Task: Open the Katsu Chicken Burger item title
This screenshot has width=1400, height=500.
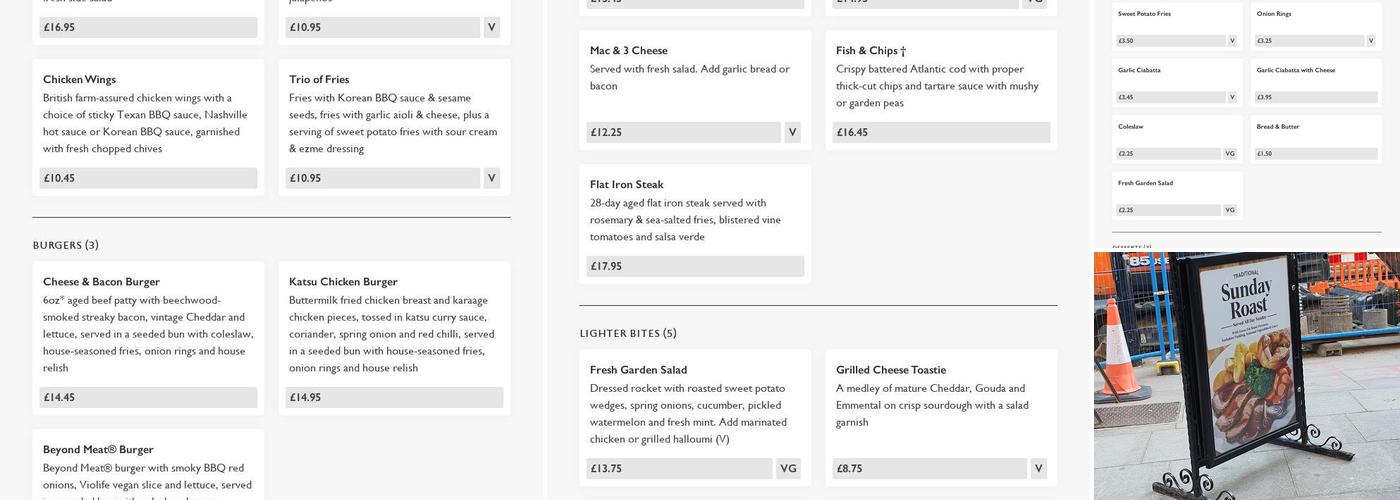Action: pos(343,281)
